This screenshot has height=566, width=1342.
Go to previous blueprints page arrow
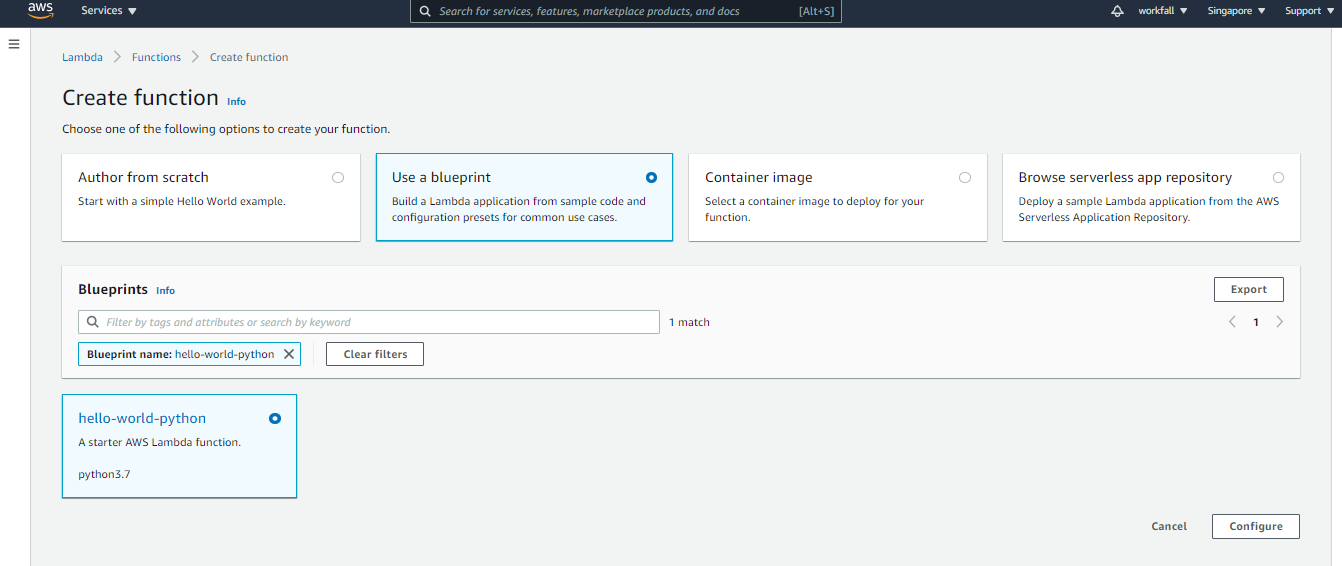pyautogui.click(x=1232, y=322)
